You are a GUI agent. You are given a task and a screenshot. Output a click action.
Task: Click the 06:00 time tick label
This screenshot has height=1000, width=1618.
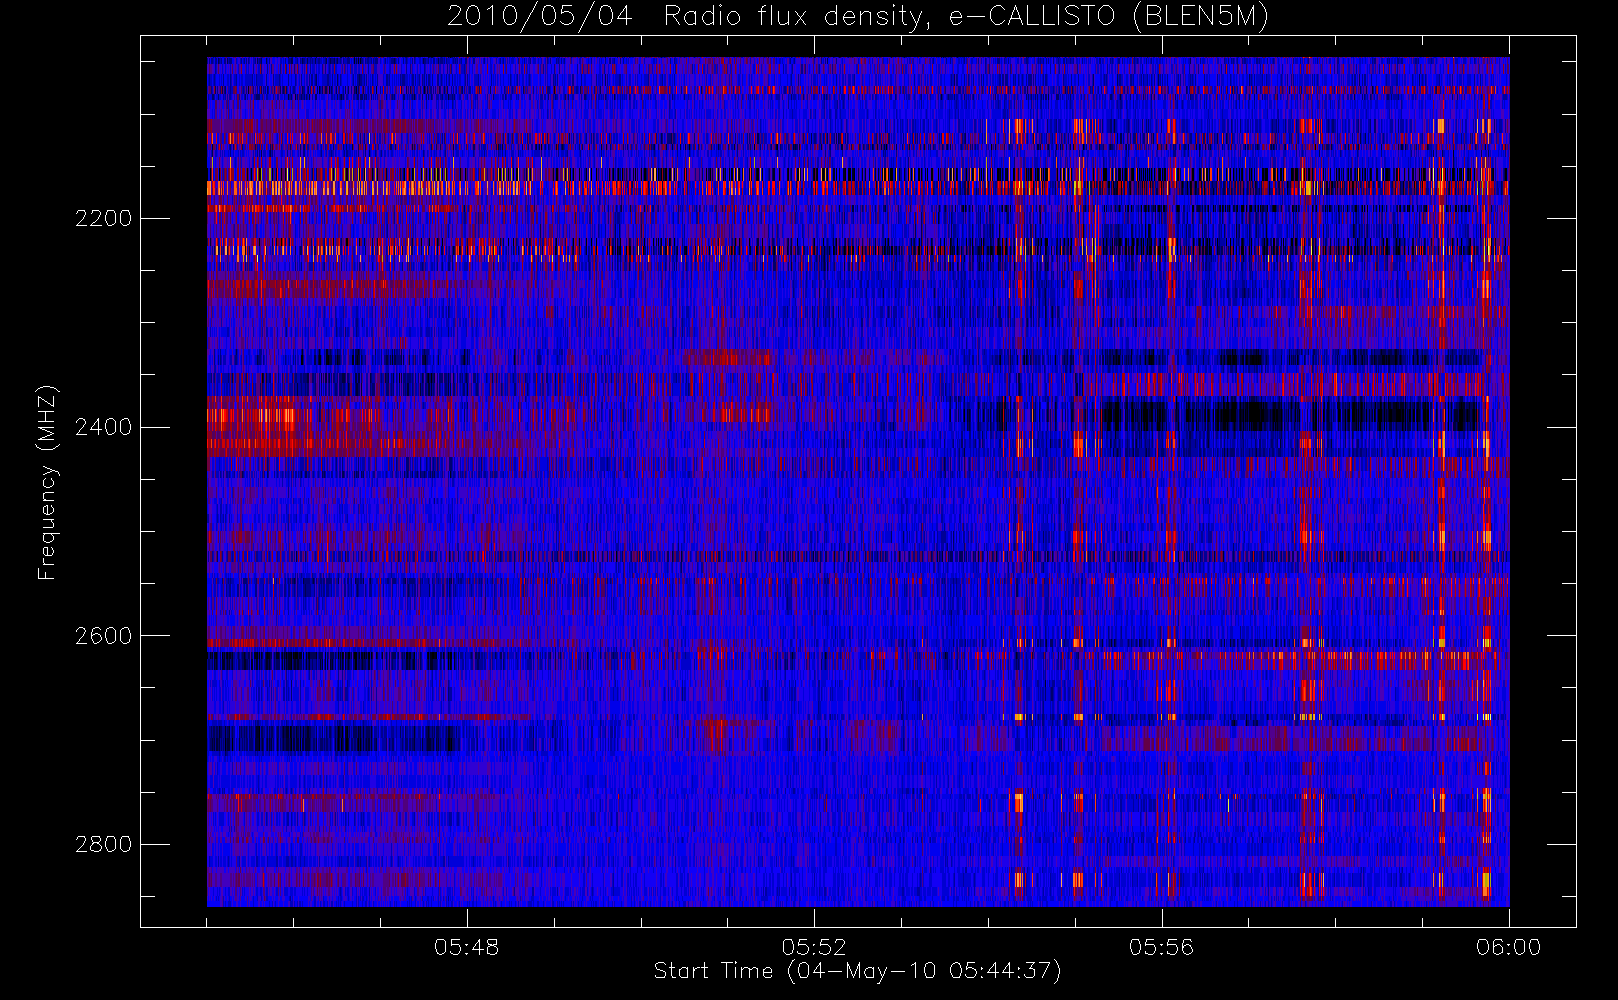coord(1509,946)
